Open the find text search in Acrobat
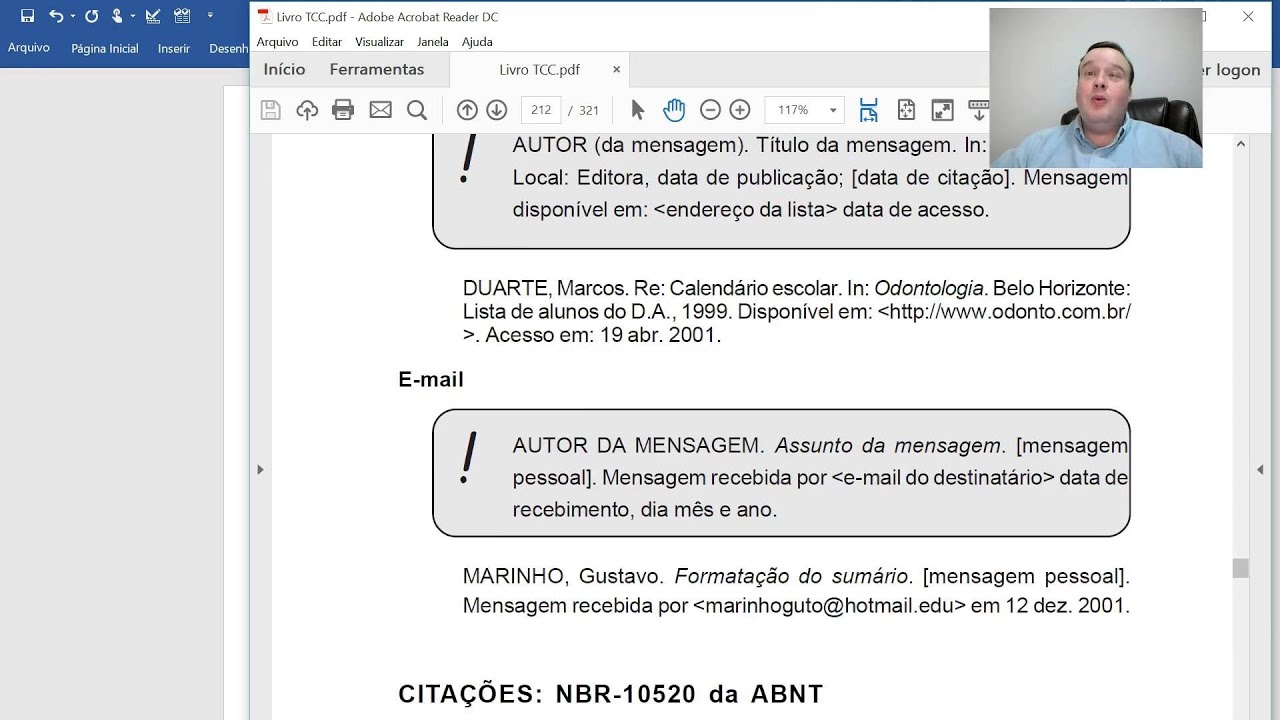The height and width of the screenshot is (720, 1280). click(x=417, y=110)
